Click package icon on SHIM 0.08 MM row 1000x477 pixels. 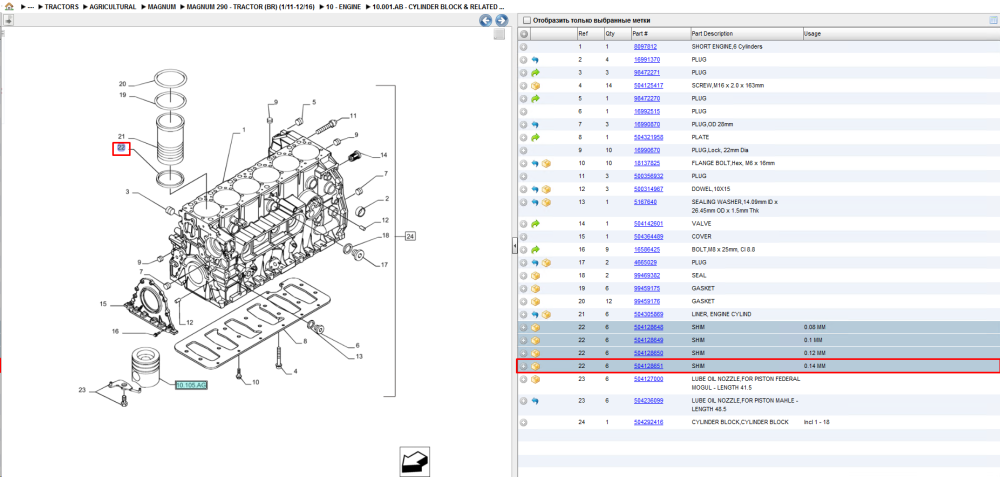(535, 327)
